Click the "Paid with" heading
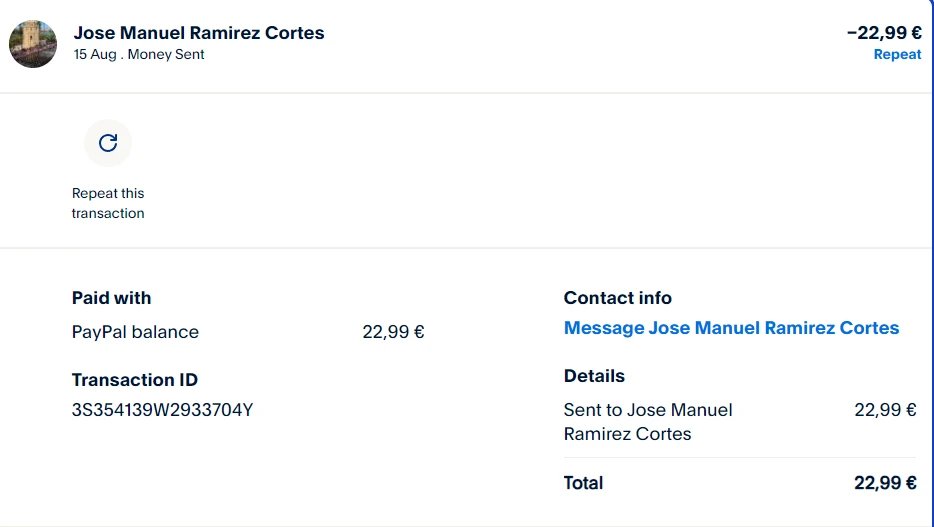Screen dimensions: 934x527 (x=111, y=298)
